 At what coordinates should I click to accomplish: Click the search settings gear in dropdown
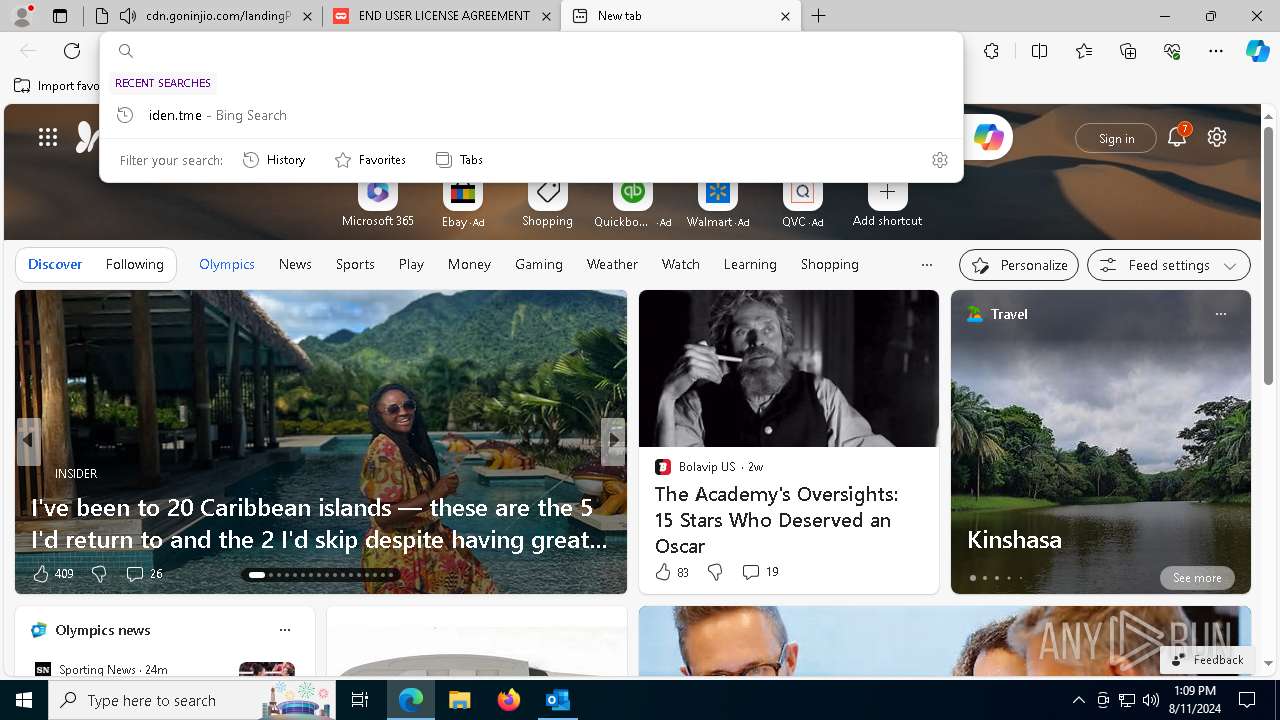(x=940, y=160)
